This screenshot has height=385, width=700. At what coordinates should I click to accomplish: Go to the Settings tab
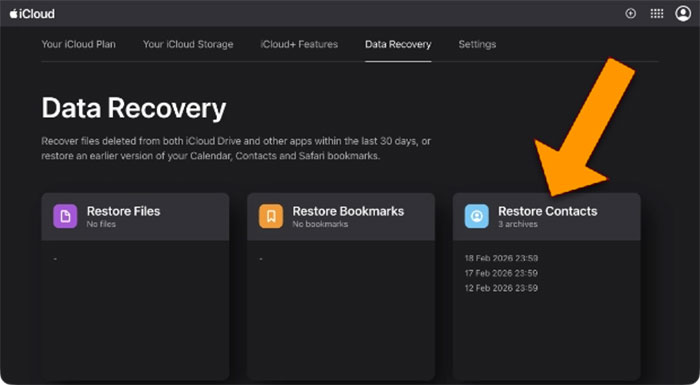pos(477,44)
